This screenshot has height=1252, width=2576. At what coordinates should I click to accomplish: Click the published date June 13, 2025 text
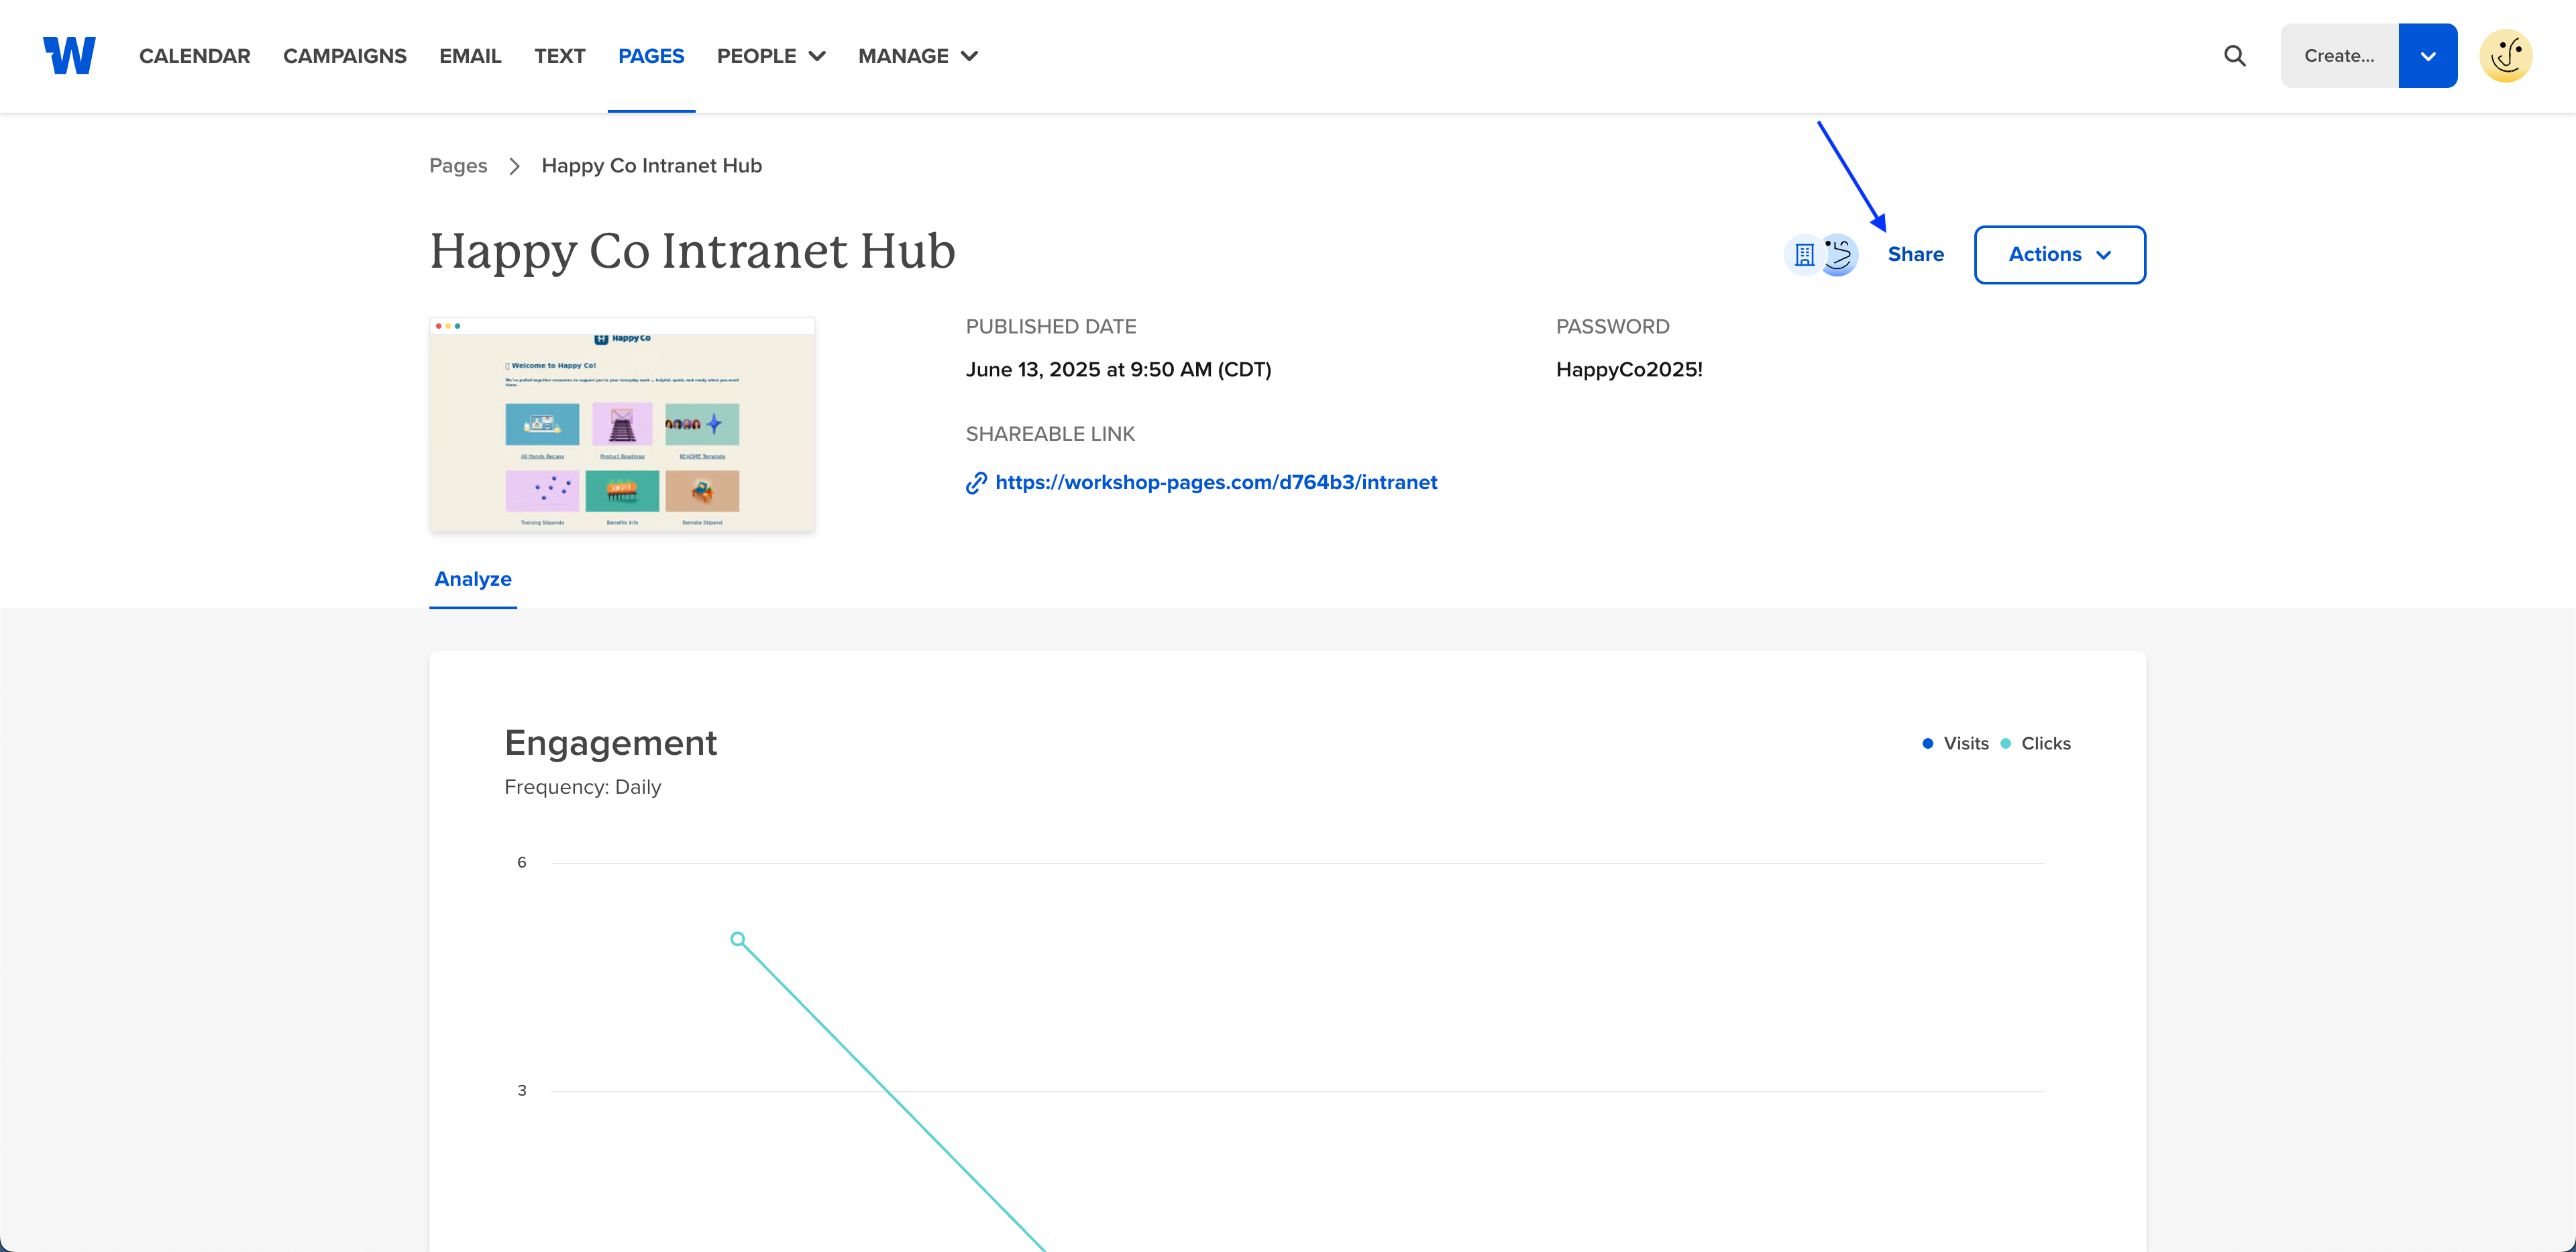(1118, 370)
